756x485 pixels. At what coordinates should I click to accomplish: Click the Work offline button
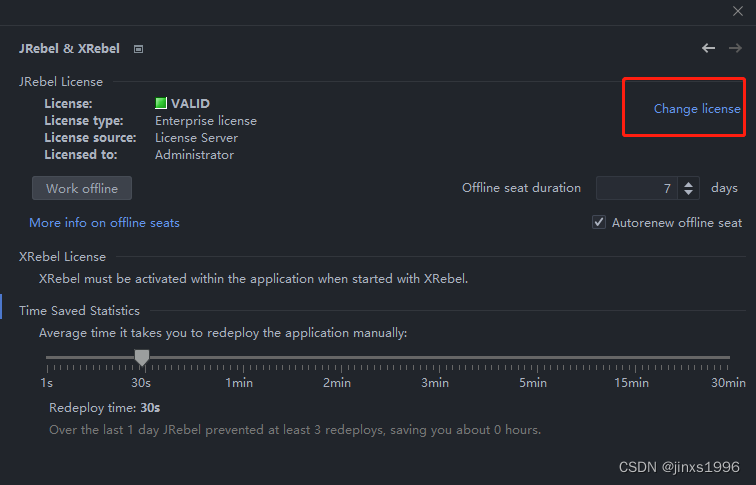[x=82, y=188]
